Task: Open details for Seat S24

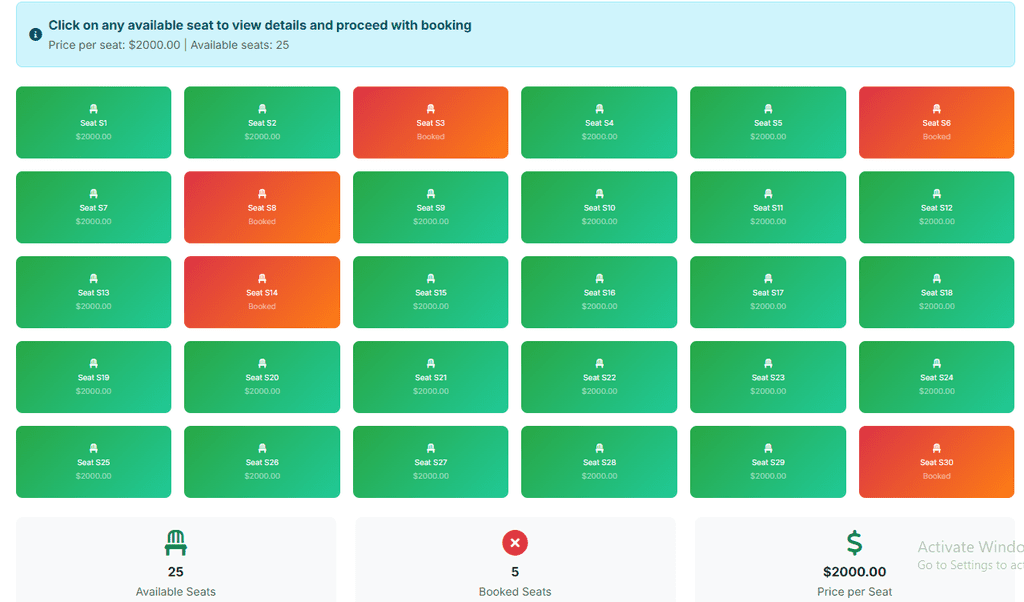Action: pyautogui.click(x=936, y=378)
